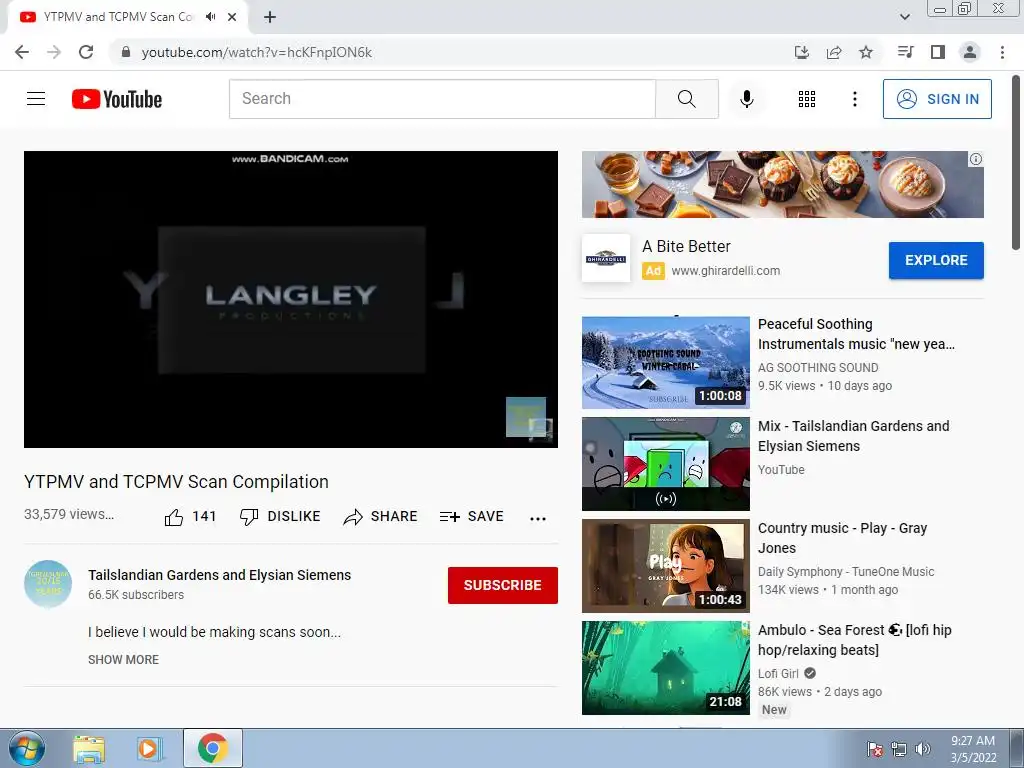Close the YTPMV YouTube tab
Viewport: 1024px width, 768px height.
coord(232,17)
